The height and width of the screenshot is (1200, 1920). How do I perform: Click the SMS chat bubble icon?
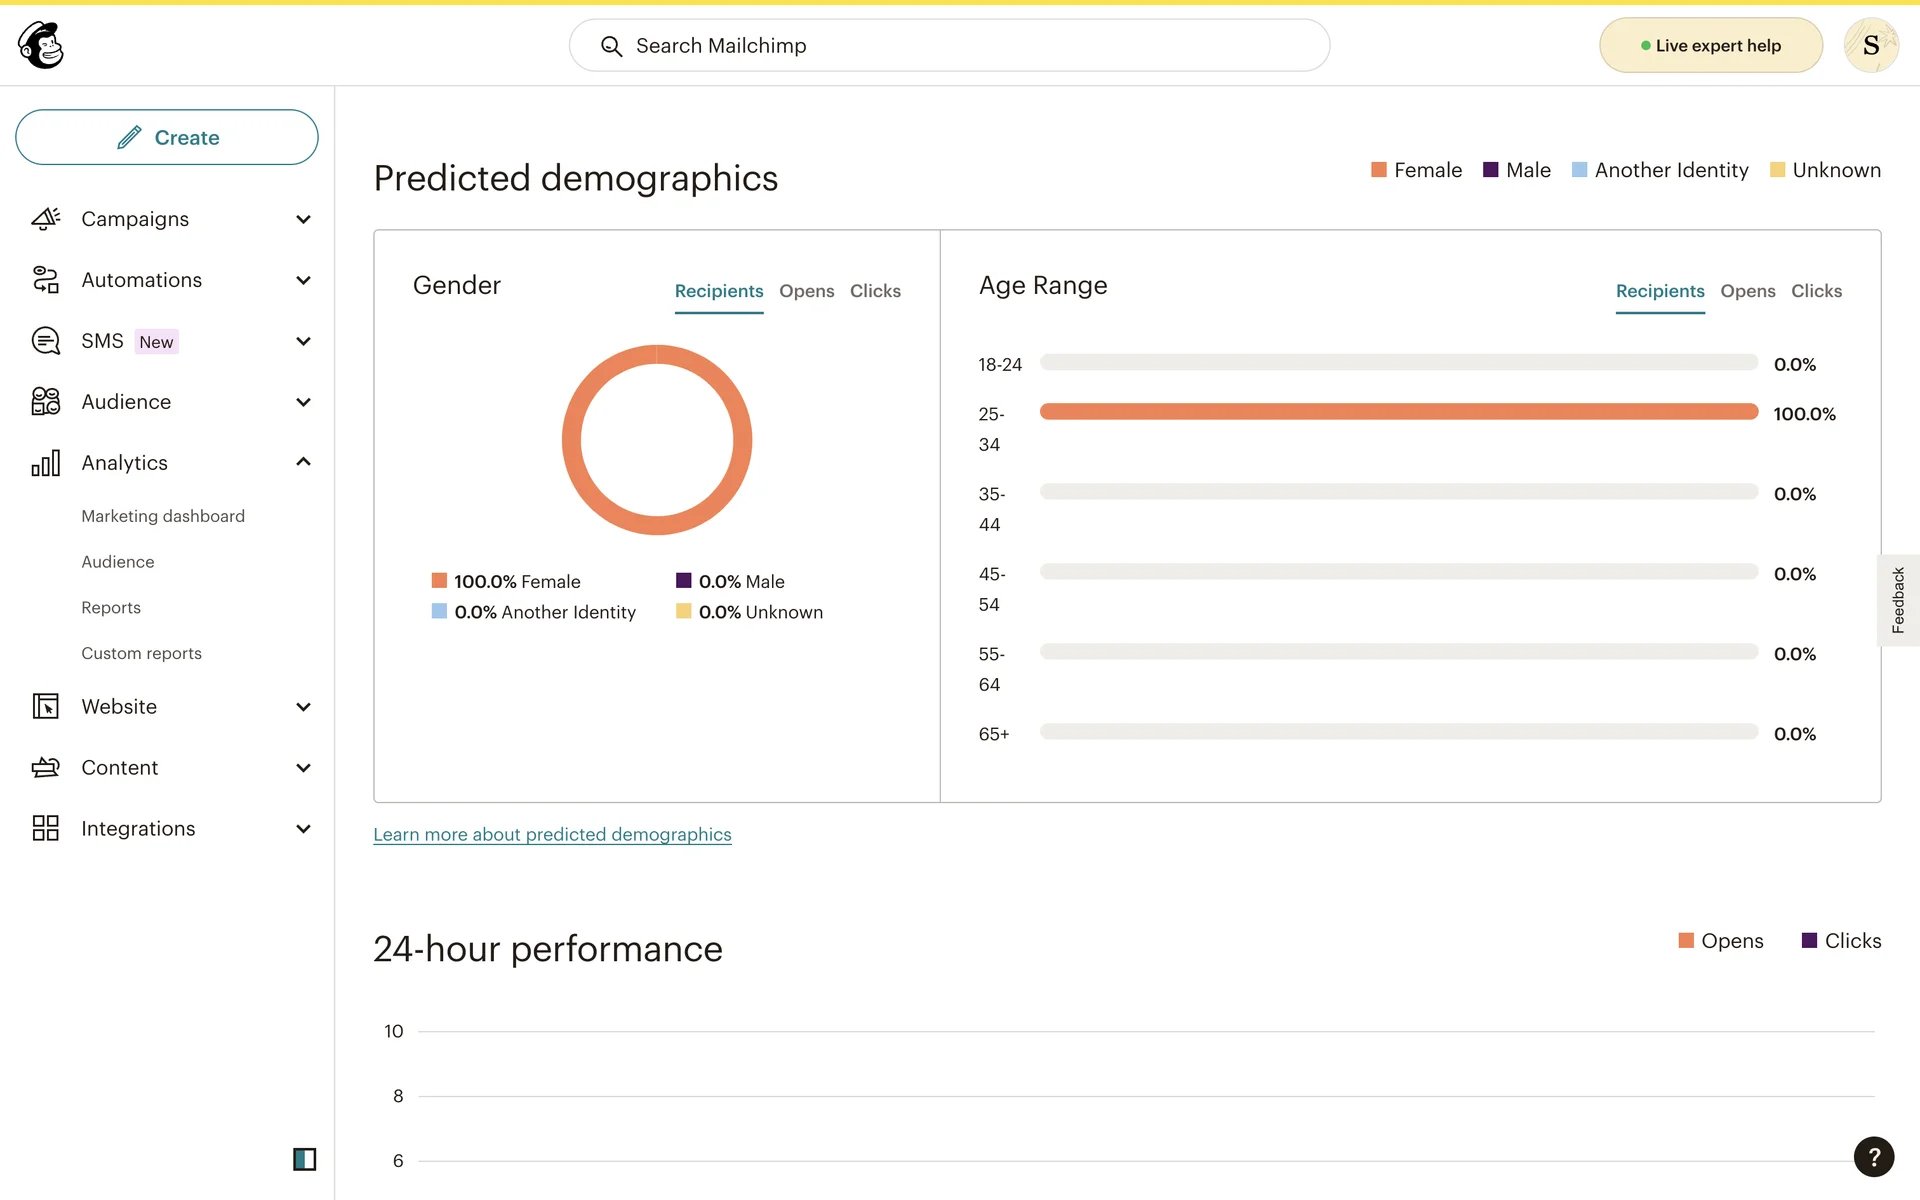(45, 341)
